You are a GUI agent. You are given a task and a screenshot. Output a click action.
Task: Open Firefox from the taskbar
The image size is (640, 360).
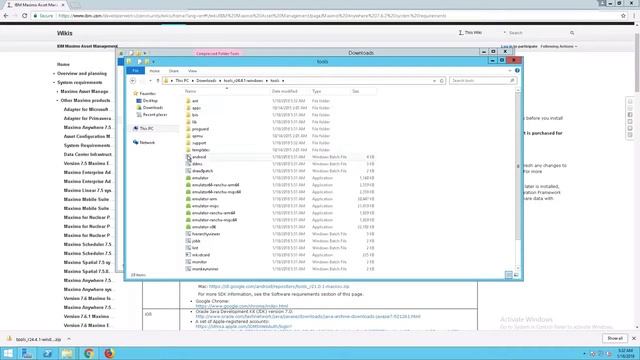109,353
